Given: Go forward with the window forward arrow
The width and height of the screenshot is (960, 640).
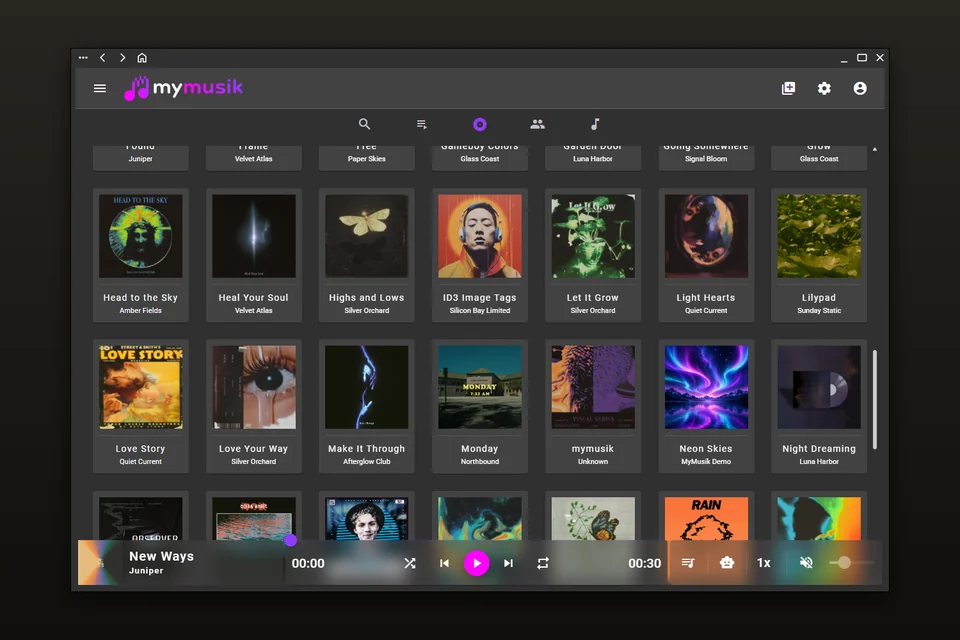Looking at the screenshot, I should [x=122, y=58].
